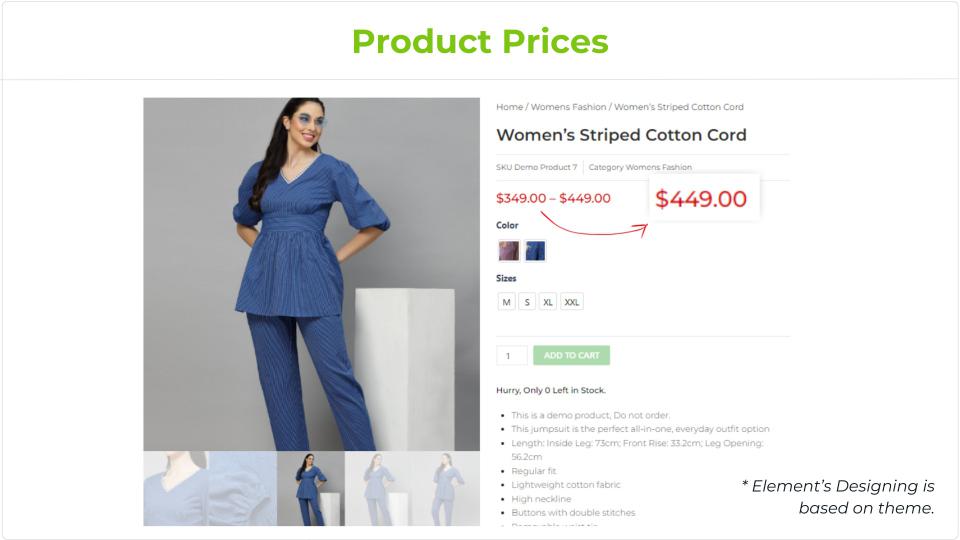Click the fourth gallery thumbnail
960x540 pixels.
point(379,489)
